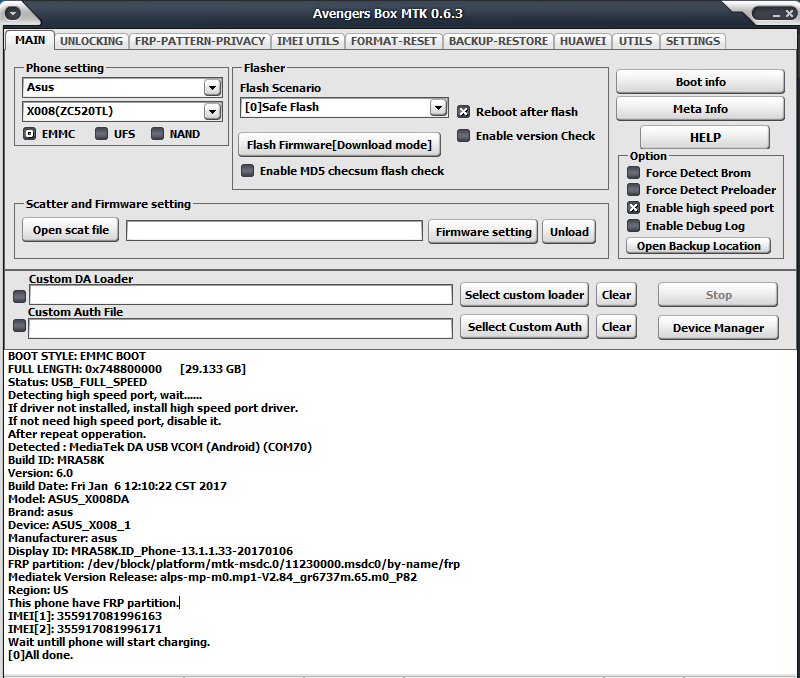Toggle the Custom DA Loader checkbox
800x678 pixels.
19,296
